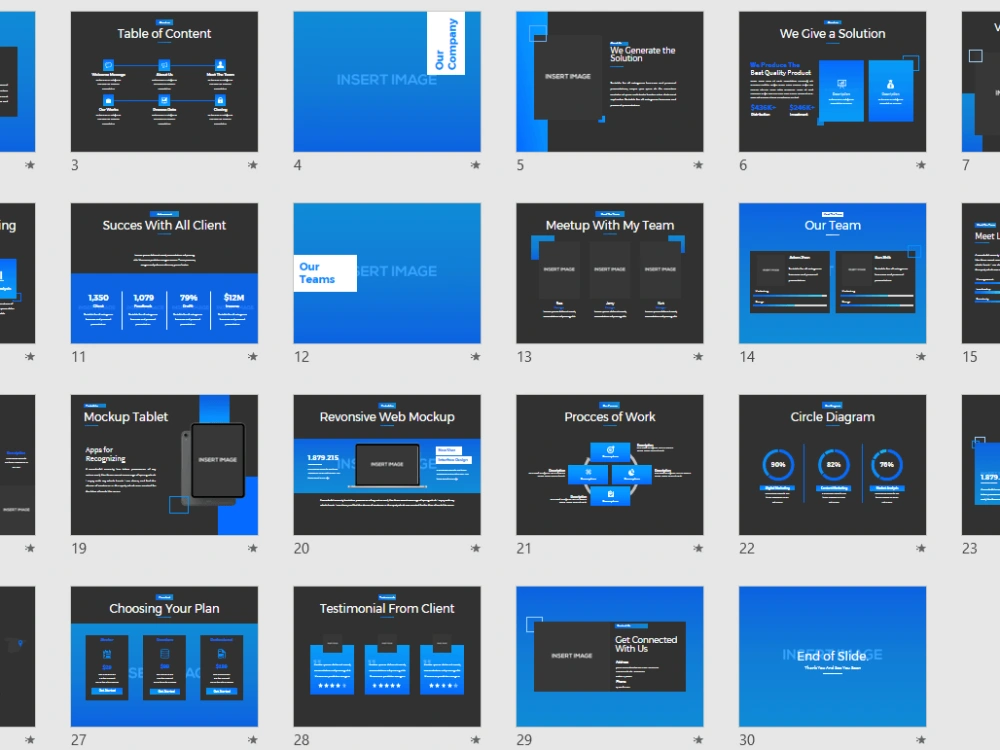Screen dimensions: 1000x750
Task: Toggle favorite on 'Meetup With My Team' slide
Action: [x=699, y=356]
